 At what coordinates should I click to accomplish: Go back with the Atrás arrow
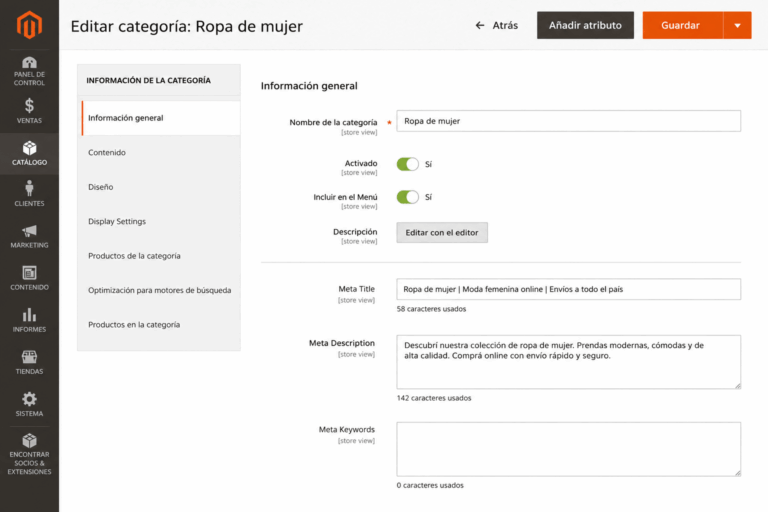[x=497, y=25]
